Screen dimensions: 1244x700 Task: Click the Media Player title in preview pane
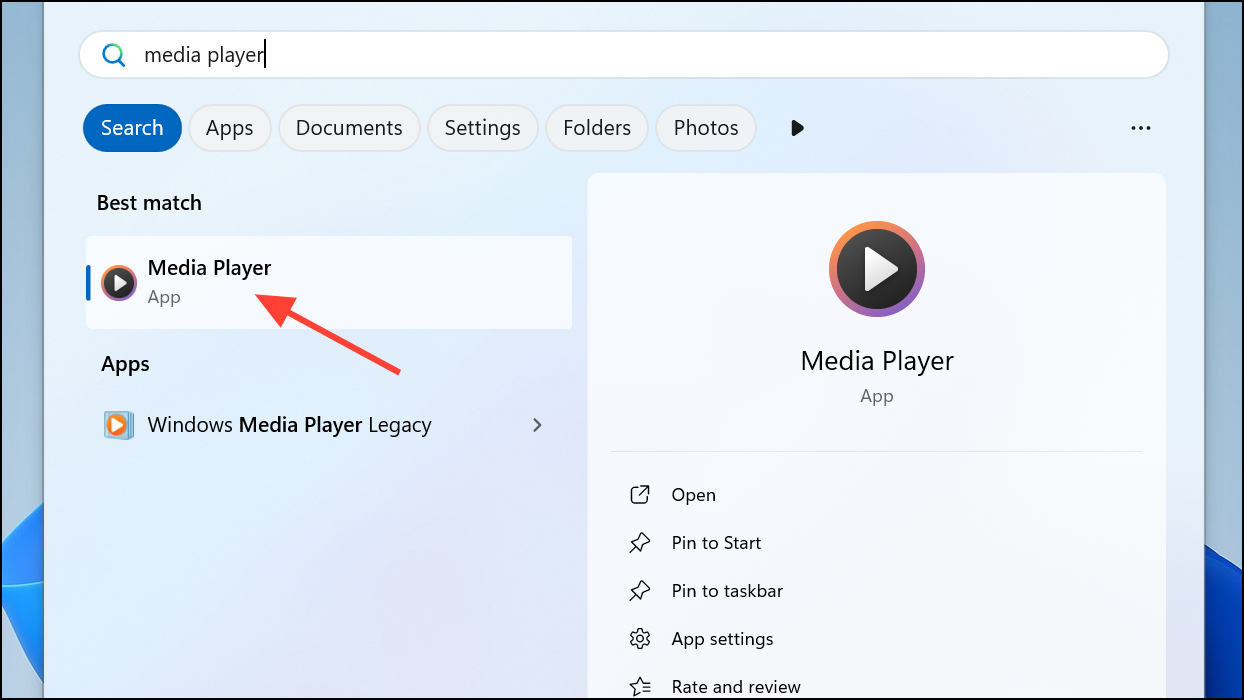pyautogui.click(x=877, y=361)
